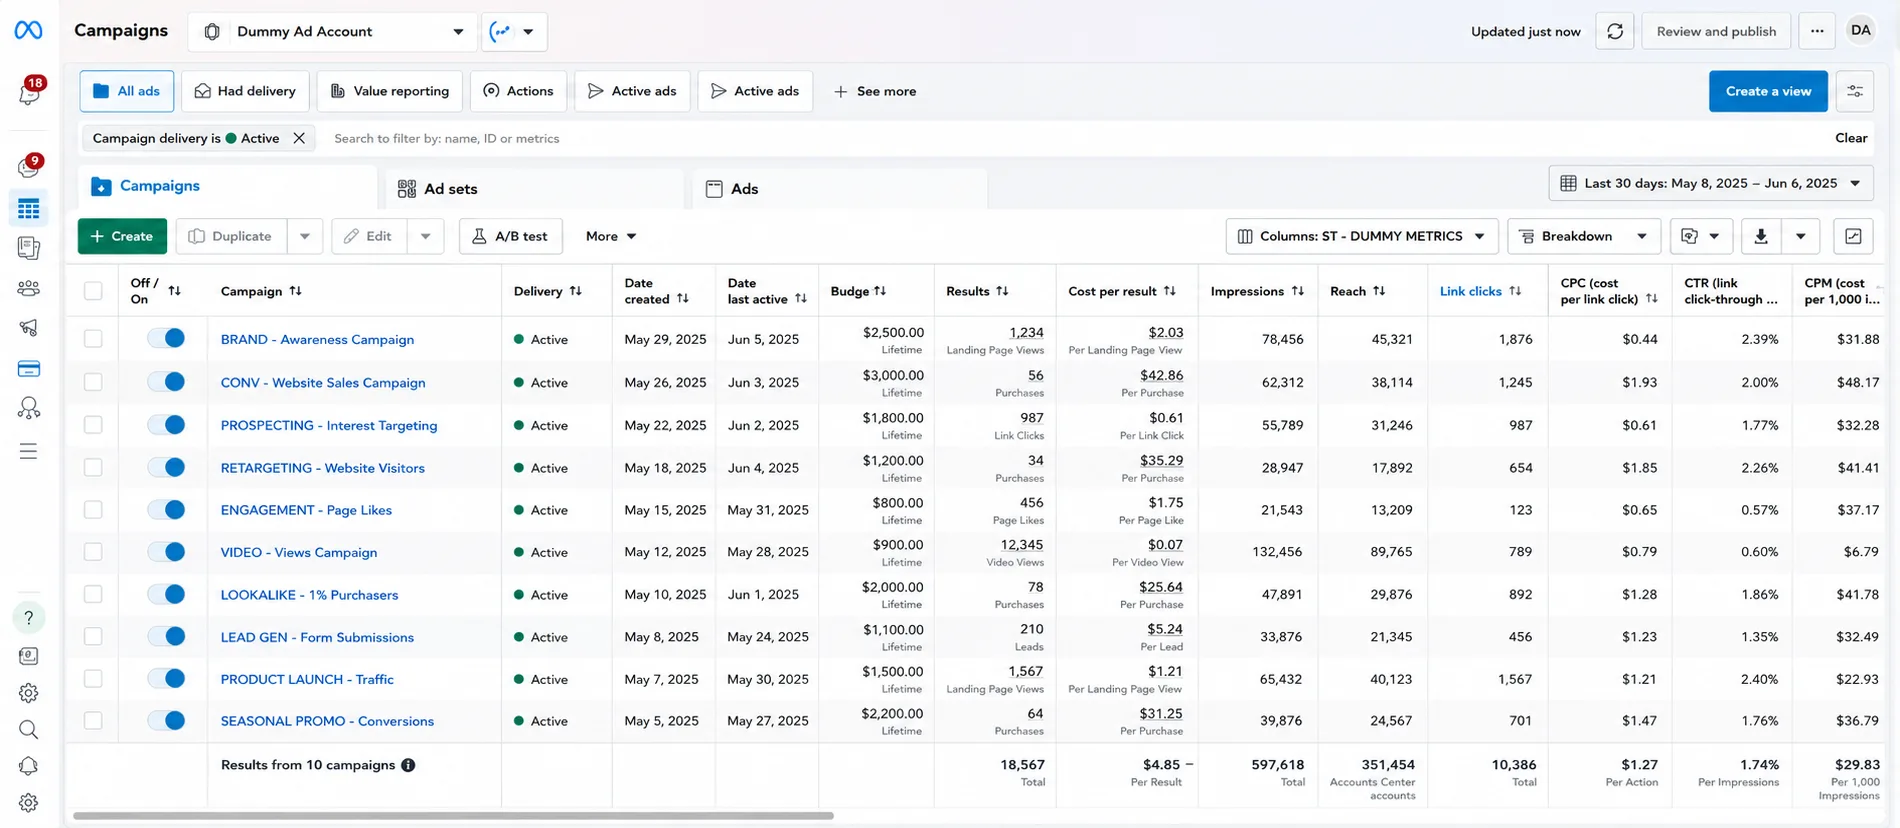Sort by Delivery column arrows
Screen dimensions: 1900x828
[x=575, y=291]
